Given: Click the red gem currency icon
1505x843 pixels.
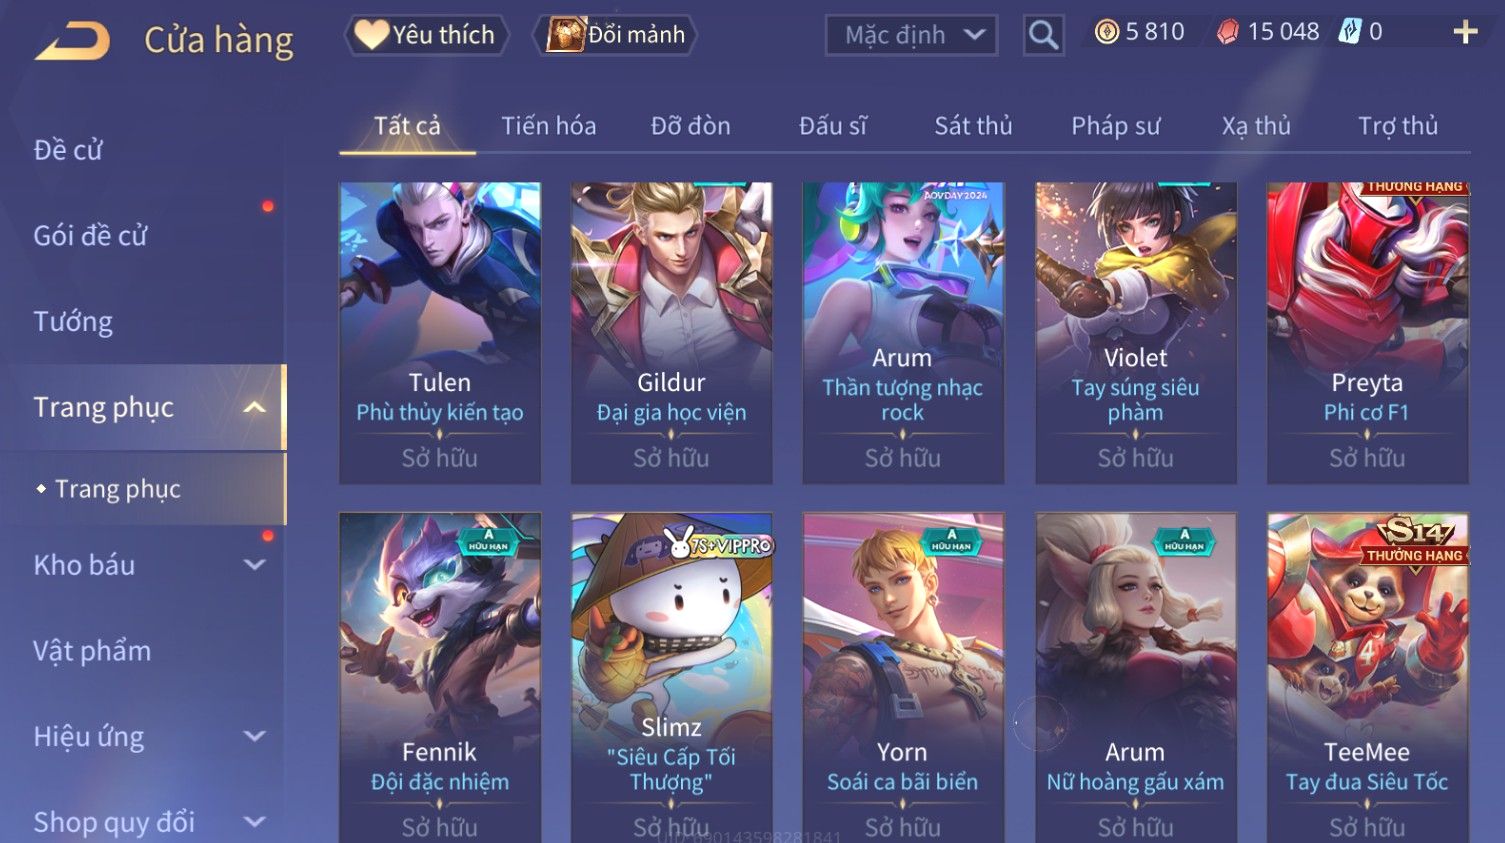Looking at the screenshot, I should pos(1227,32).
